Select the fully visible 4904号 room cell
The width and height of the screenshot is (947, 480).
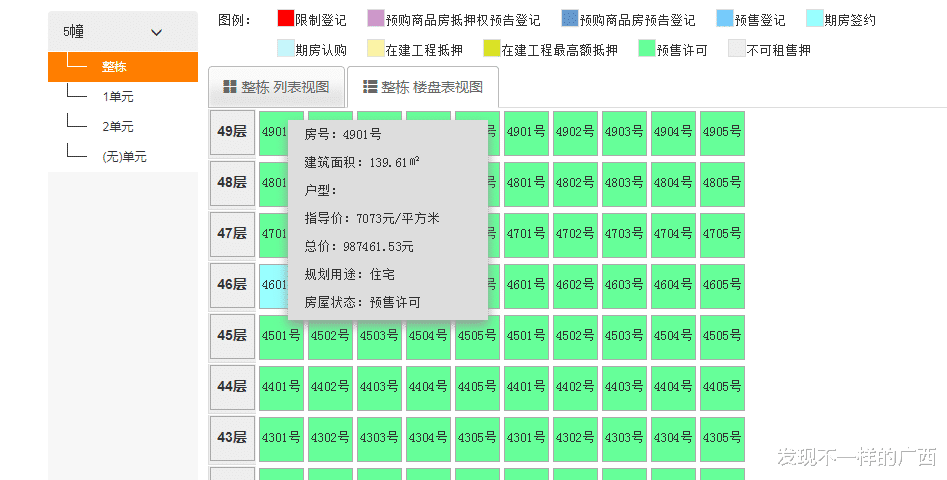point(673,133)
